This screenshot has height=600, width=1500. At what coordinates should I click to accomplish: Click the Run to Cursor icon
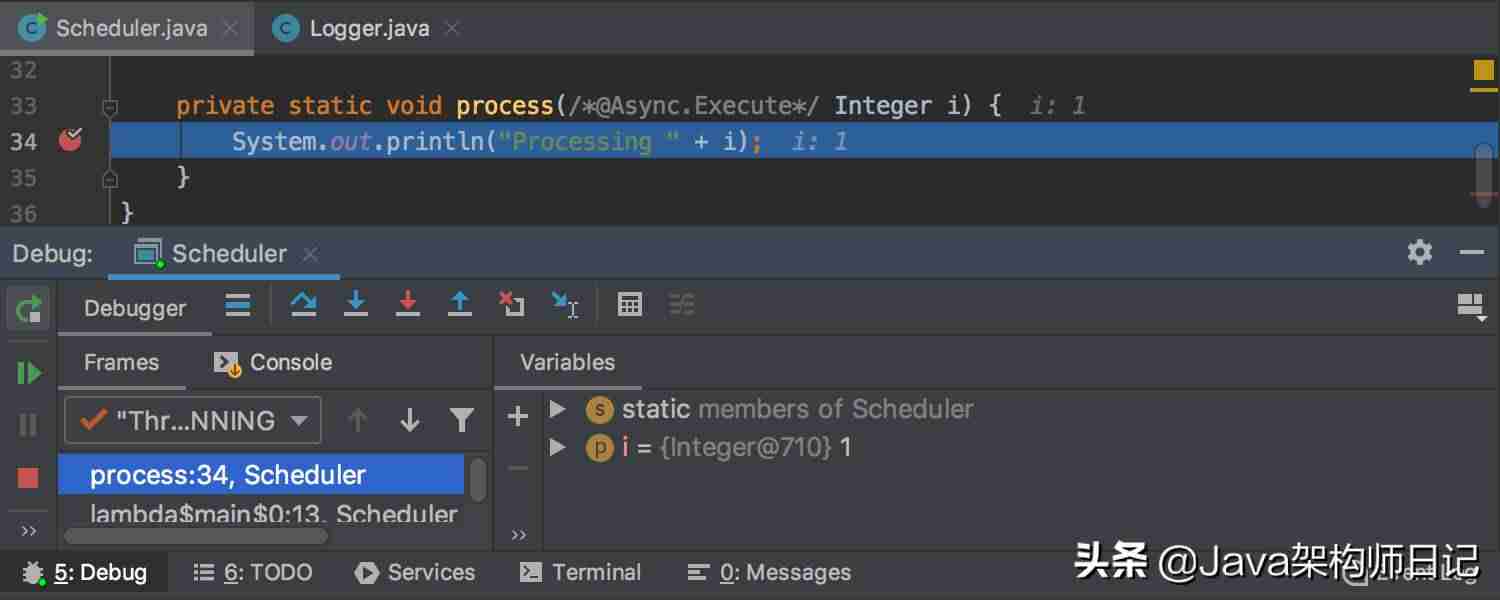565,304
